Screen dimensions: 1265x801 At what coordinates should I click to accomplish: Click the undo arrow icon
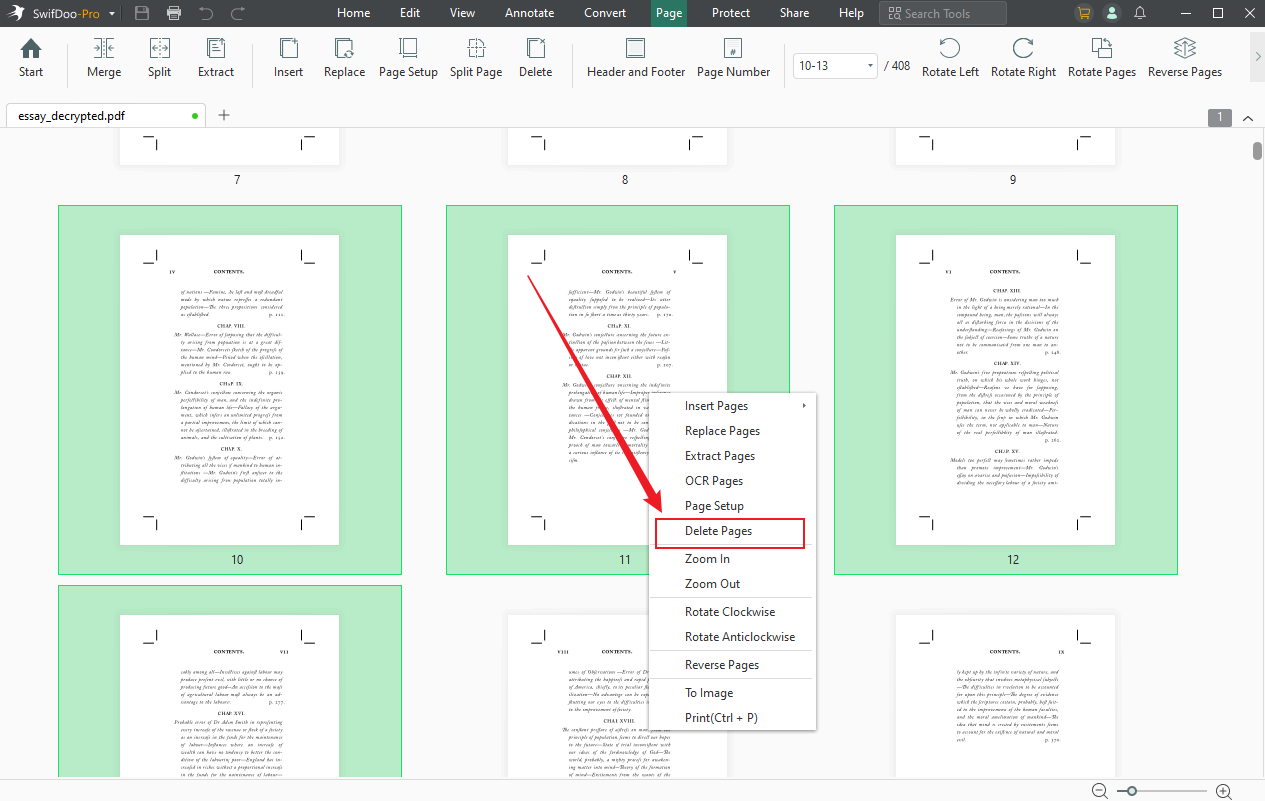[x=207, y=13]
